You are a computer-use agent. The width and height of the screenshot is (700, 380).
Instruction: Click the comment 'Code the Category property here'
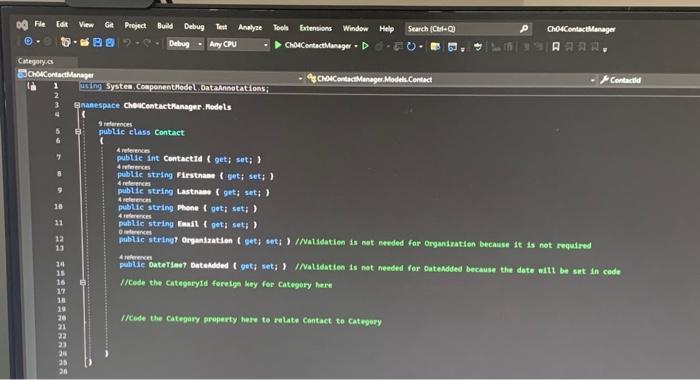[251, 320]
